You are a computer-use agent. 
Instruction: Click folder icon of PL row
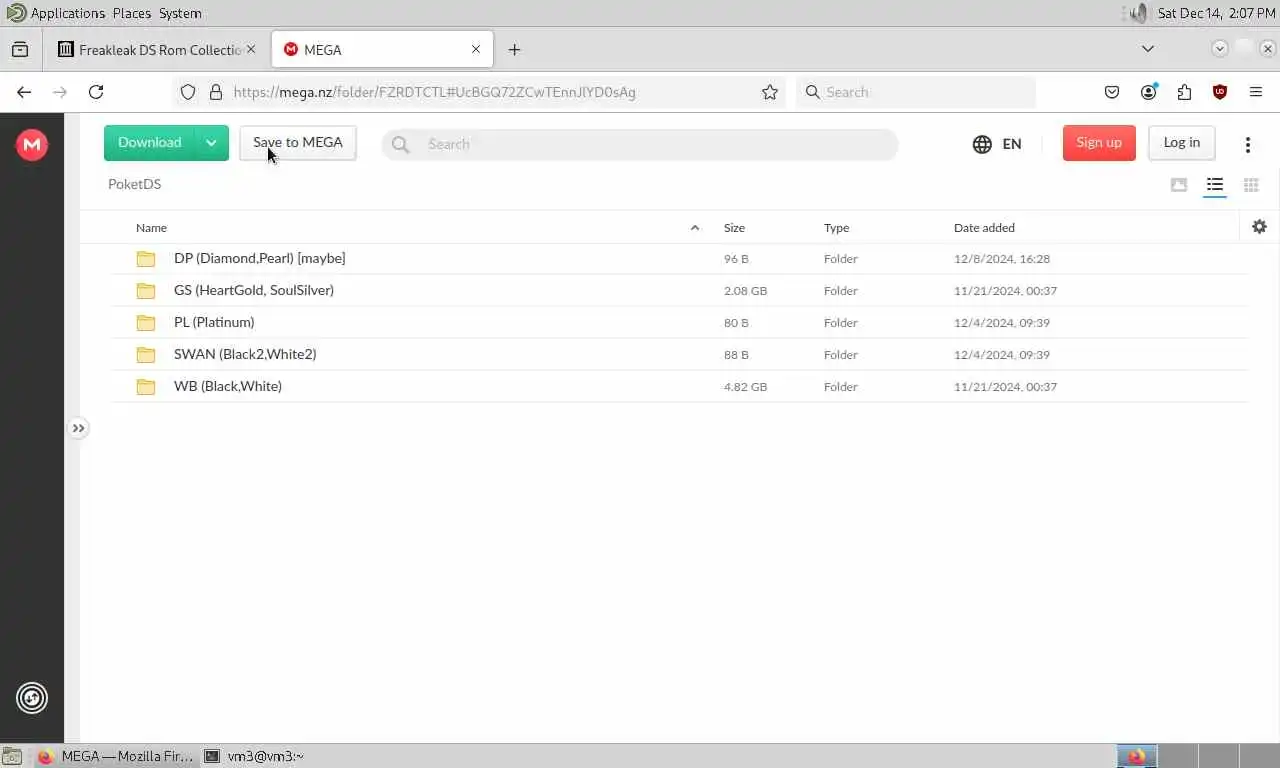pyautogui.click(x=146, y=323)
